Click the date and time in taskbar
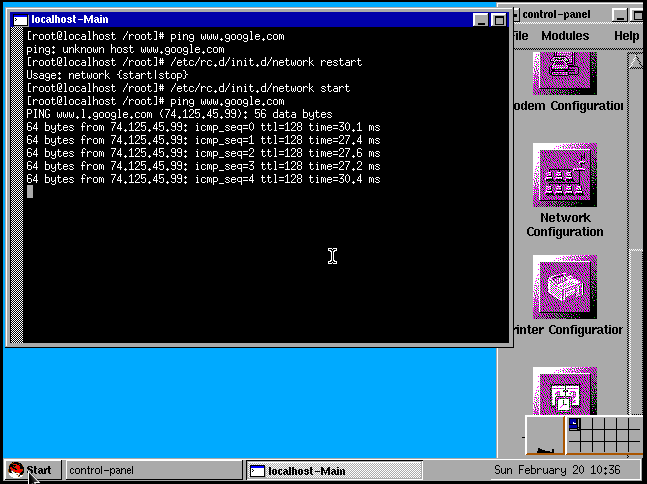 point(557,470)
